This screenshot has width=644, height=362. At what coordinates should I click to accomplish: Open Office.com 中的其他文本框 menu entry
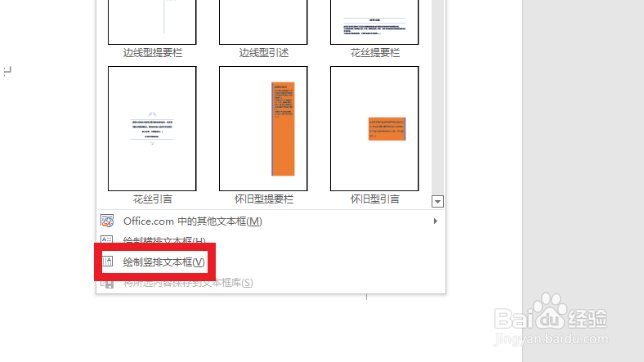(x=271, y=221)
